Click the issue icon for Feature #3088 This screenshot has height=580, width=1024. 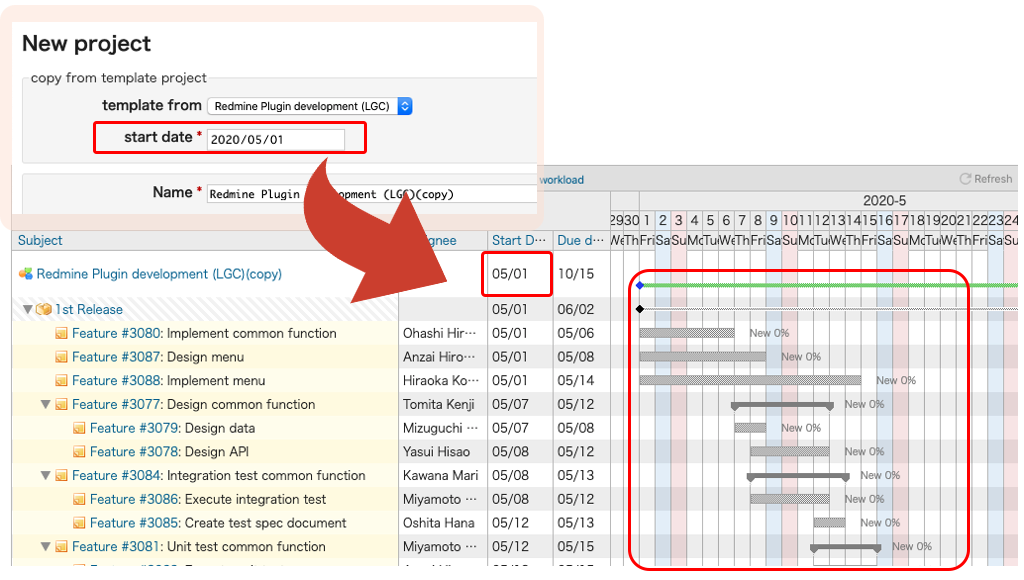click(x=61, y=380)
